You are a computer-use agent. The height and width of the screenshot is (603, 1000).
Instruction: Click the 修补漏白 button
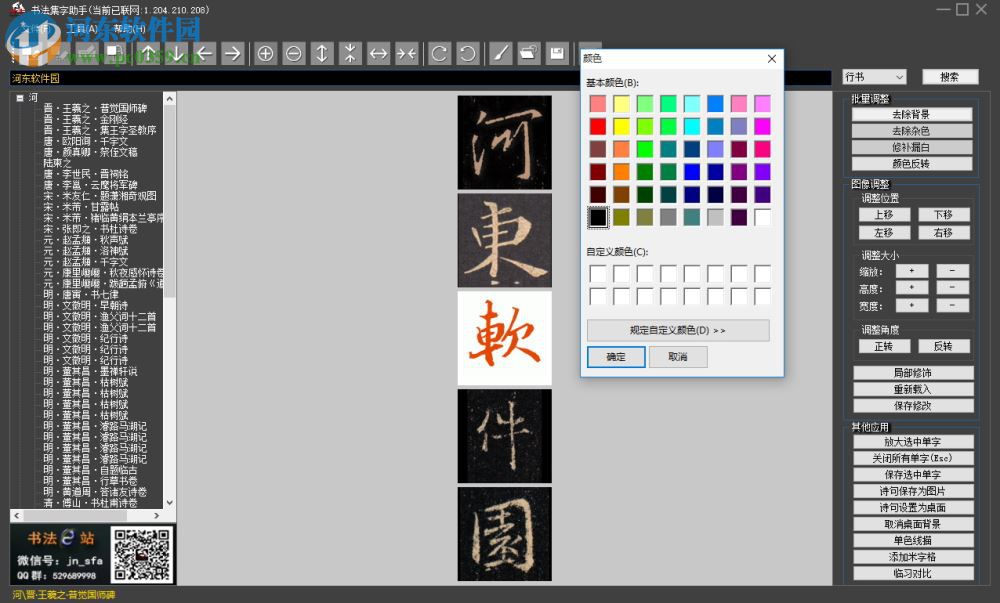point(911,147)
